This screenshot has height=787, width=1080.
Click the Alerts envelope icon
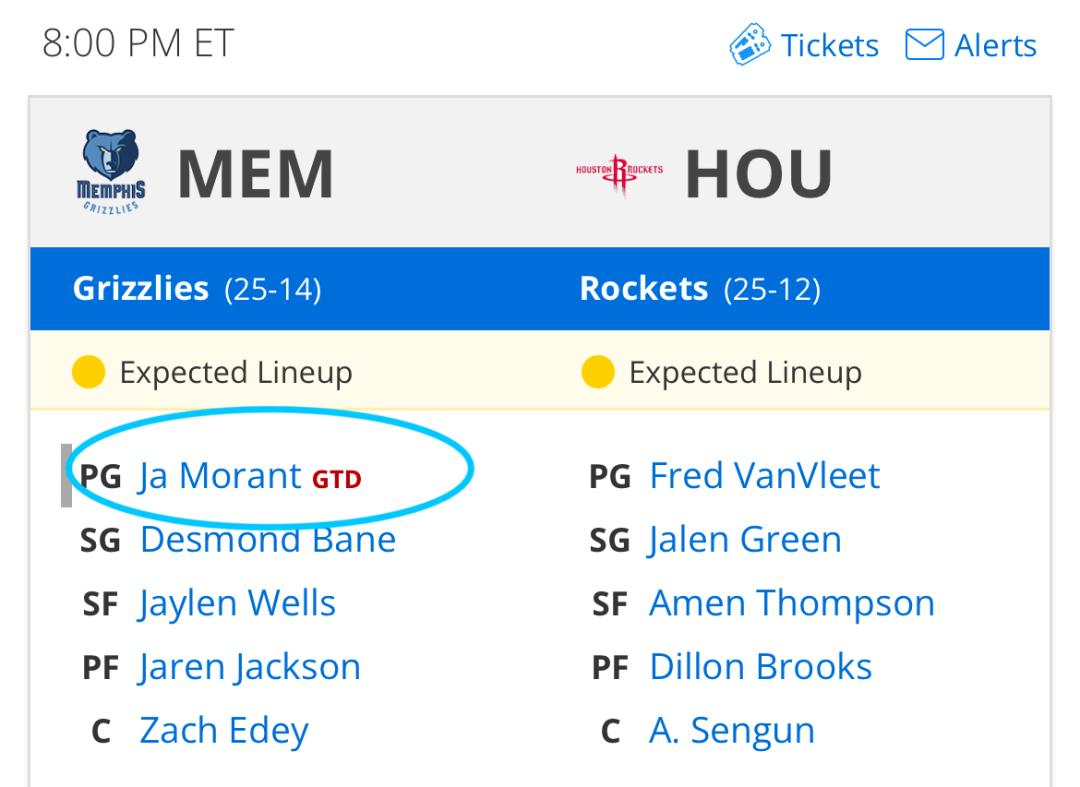point(924,45)
